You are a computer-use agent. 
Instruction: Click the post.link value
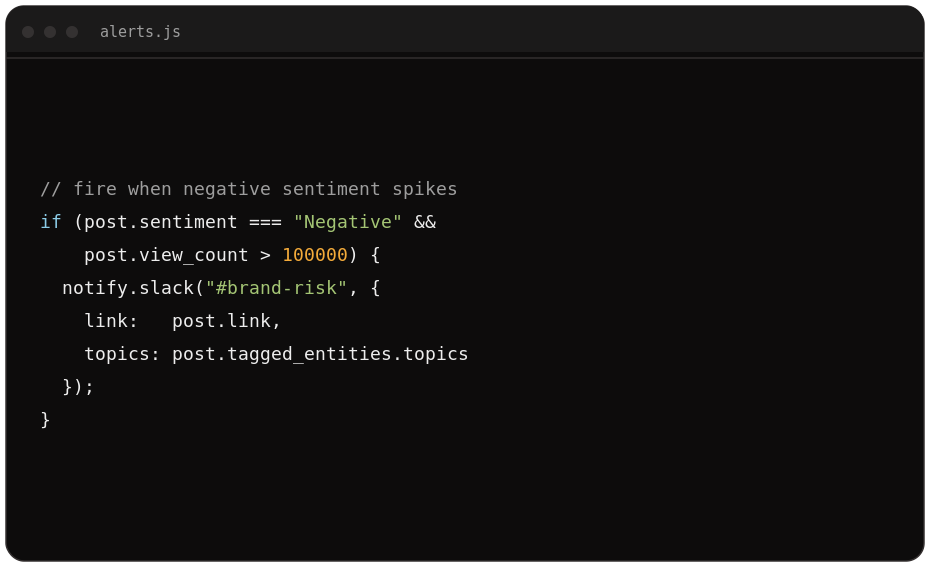[x=221, y=321]
